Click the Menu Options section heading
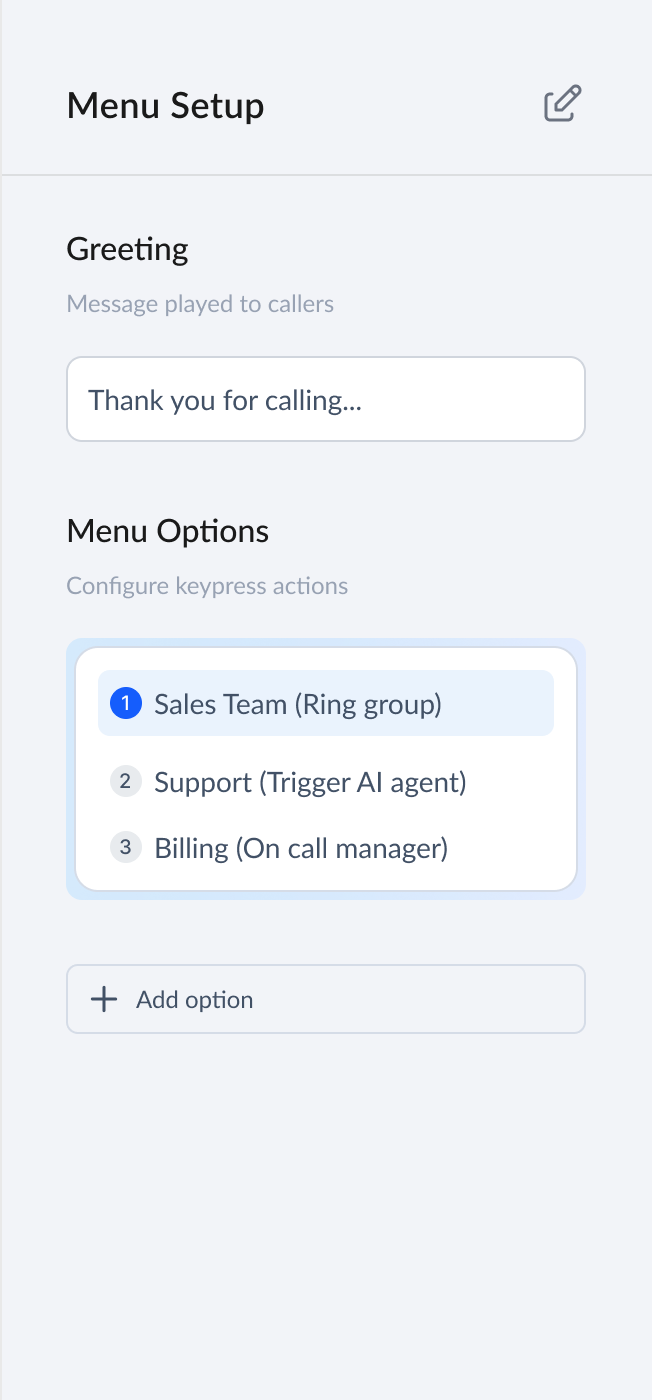This screenshot has width=652, height=1400. tap(167, 530)
